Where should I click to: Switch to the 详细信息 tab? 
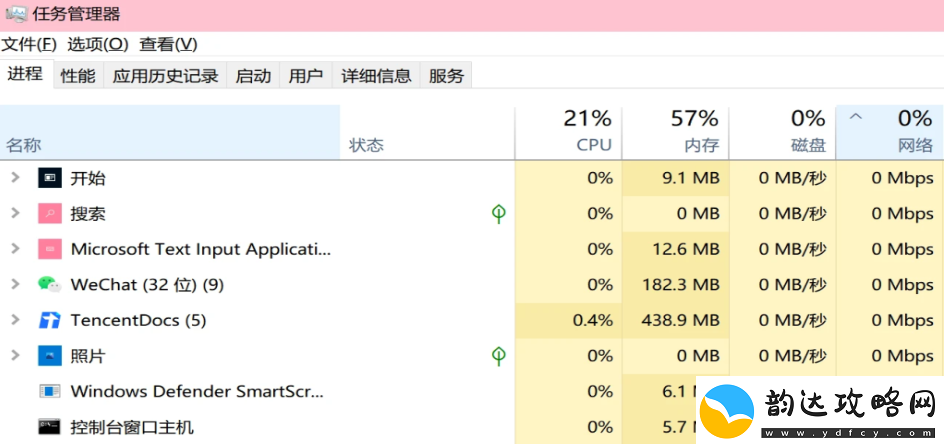(376, 75)
